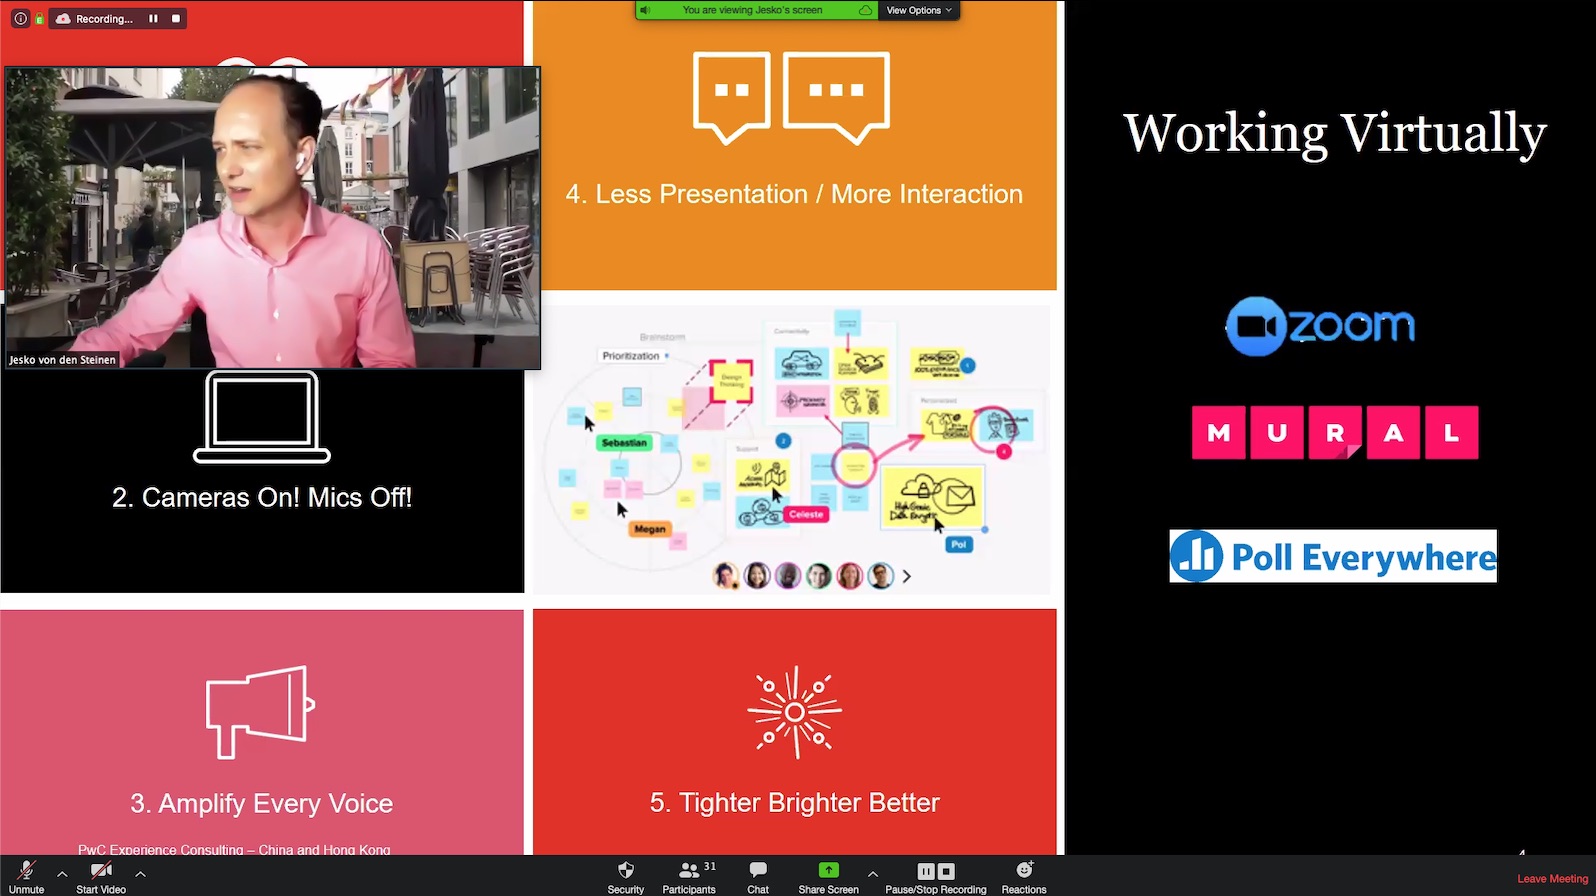Turn on camera with Start Video
This screenshot has height=896, width=1596.
(x=101, y=876)
